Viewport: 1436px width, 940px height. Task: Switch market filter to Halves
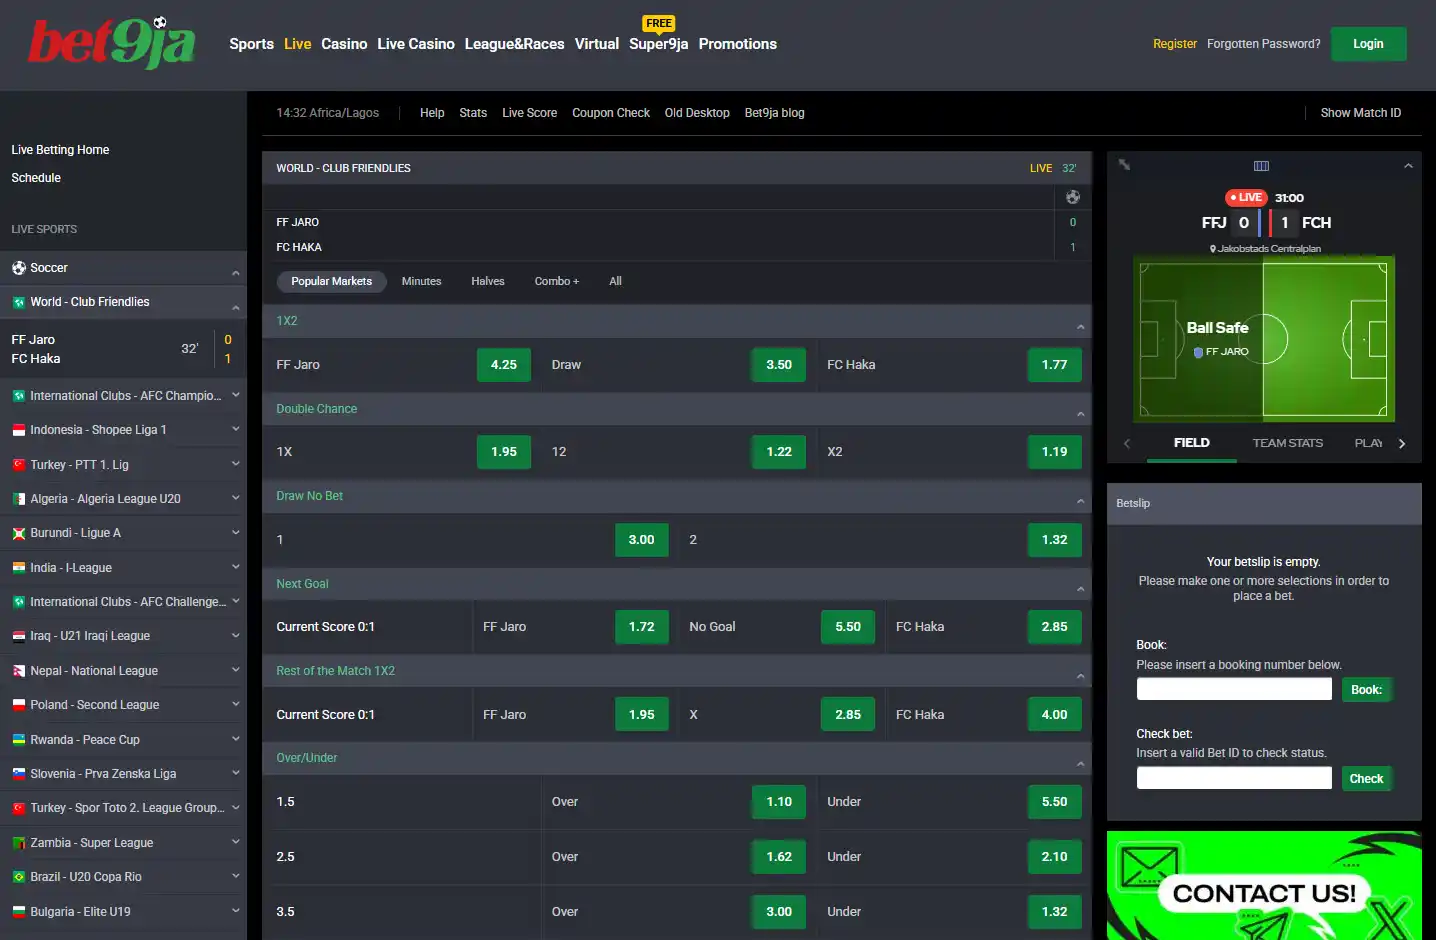pos(488,281)
